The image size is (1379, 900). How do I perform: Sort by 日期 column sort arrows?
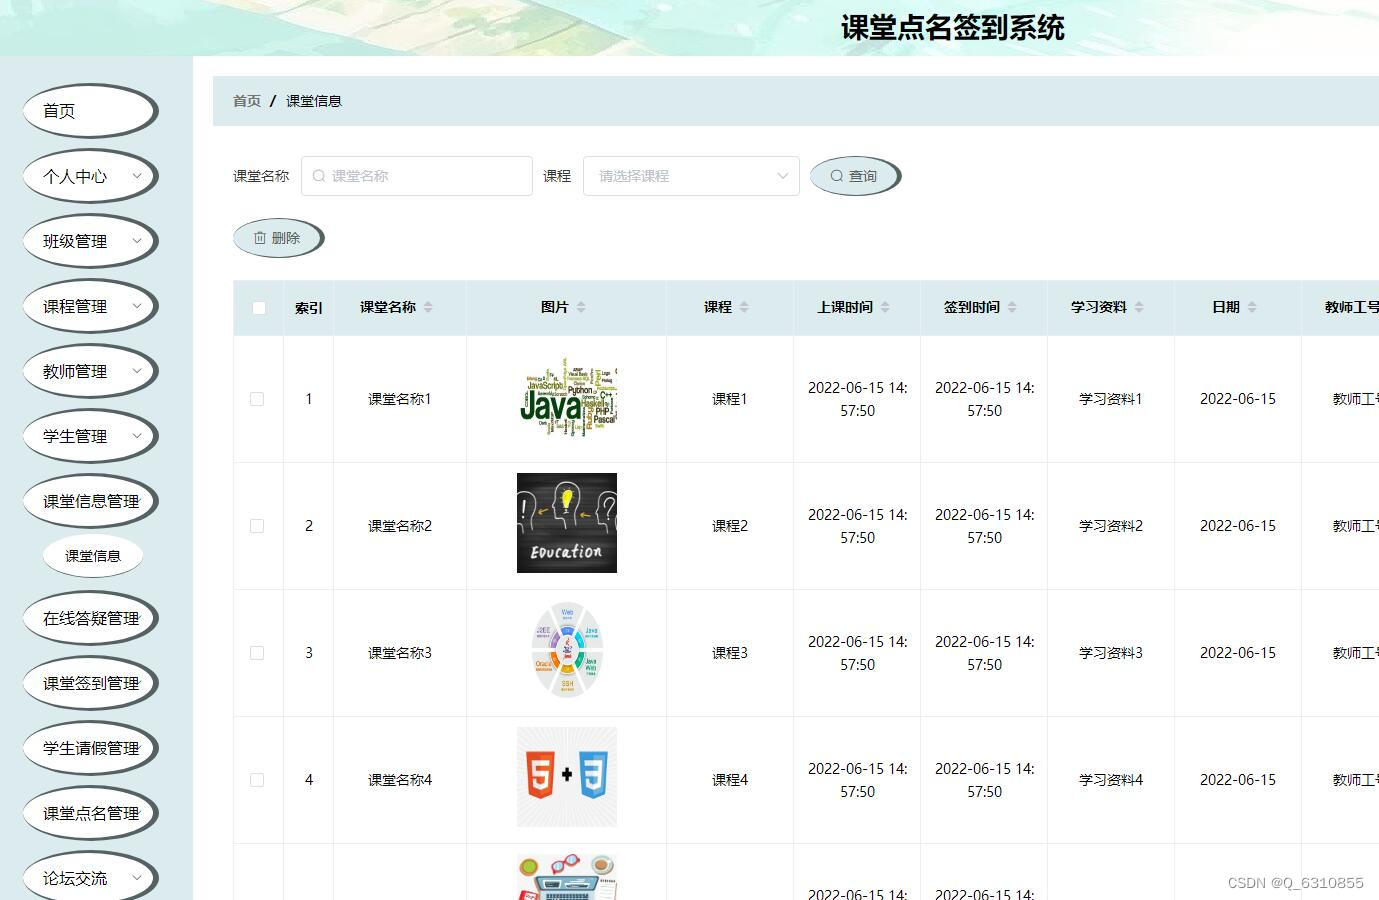(1252, 307)
